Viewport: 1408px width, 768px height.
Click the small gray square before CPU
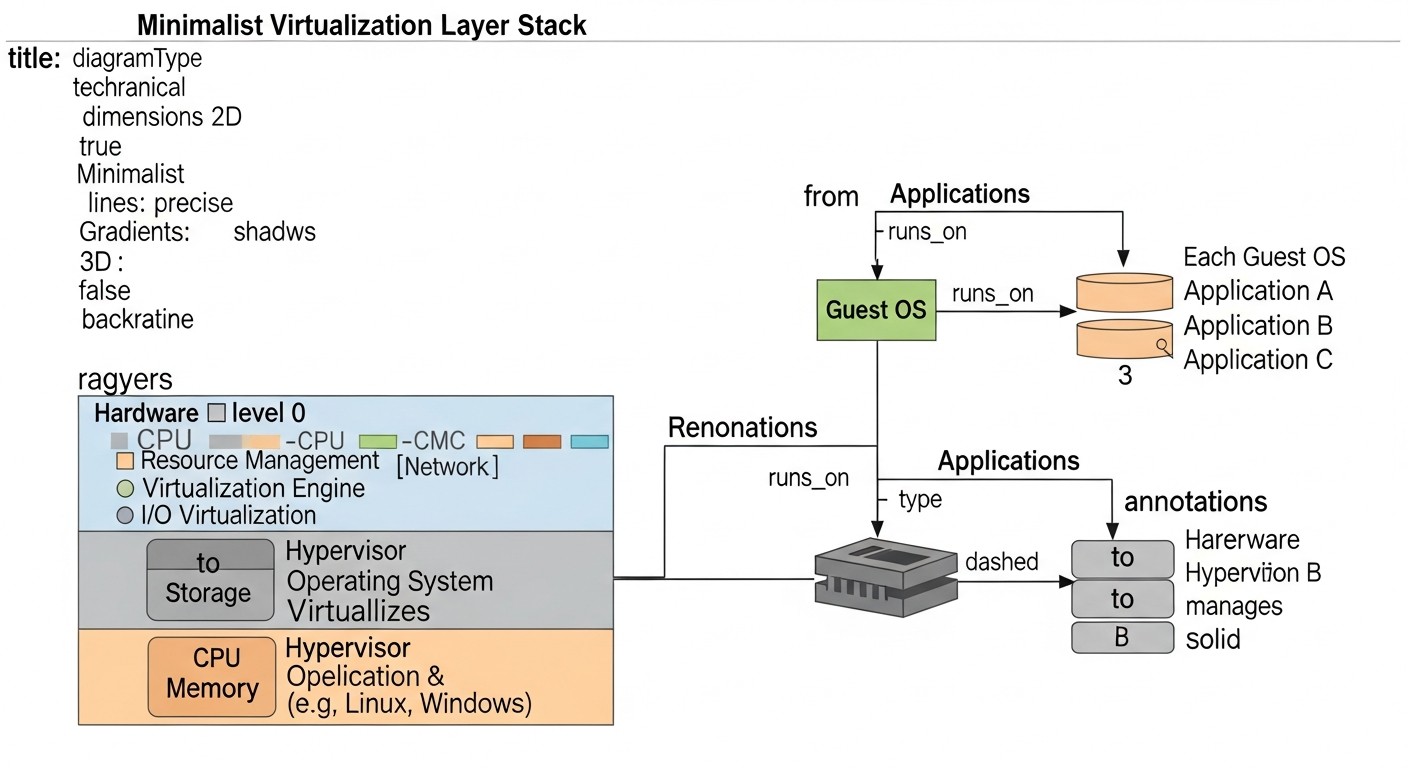pos(119,440)
